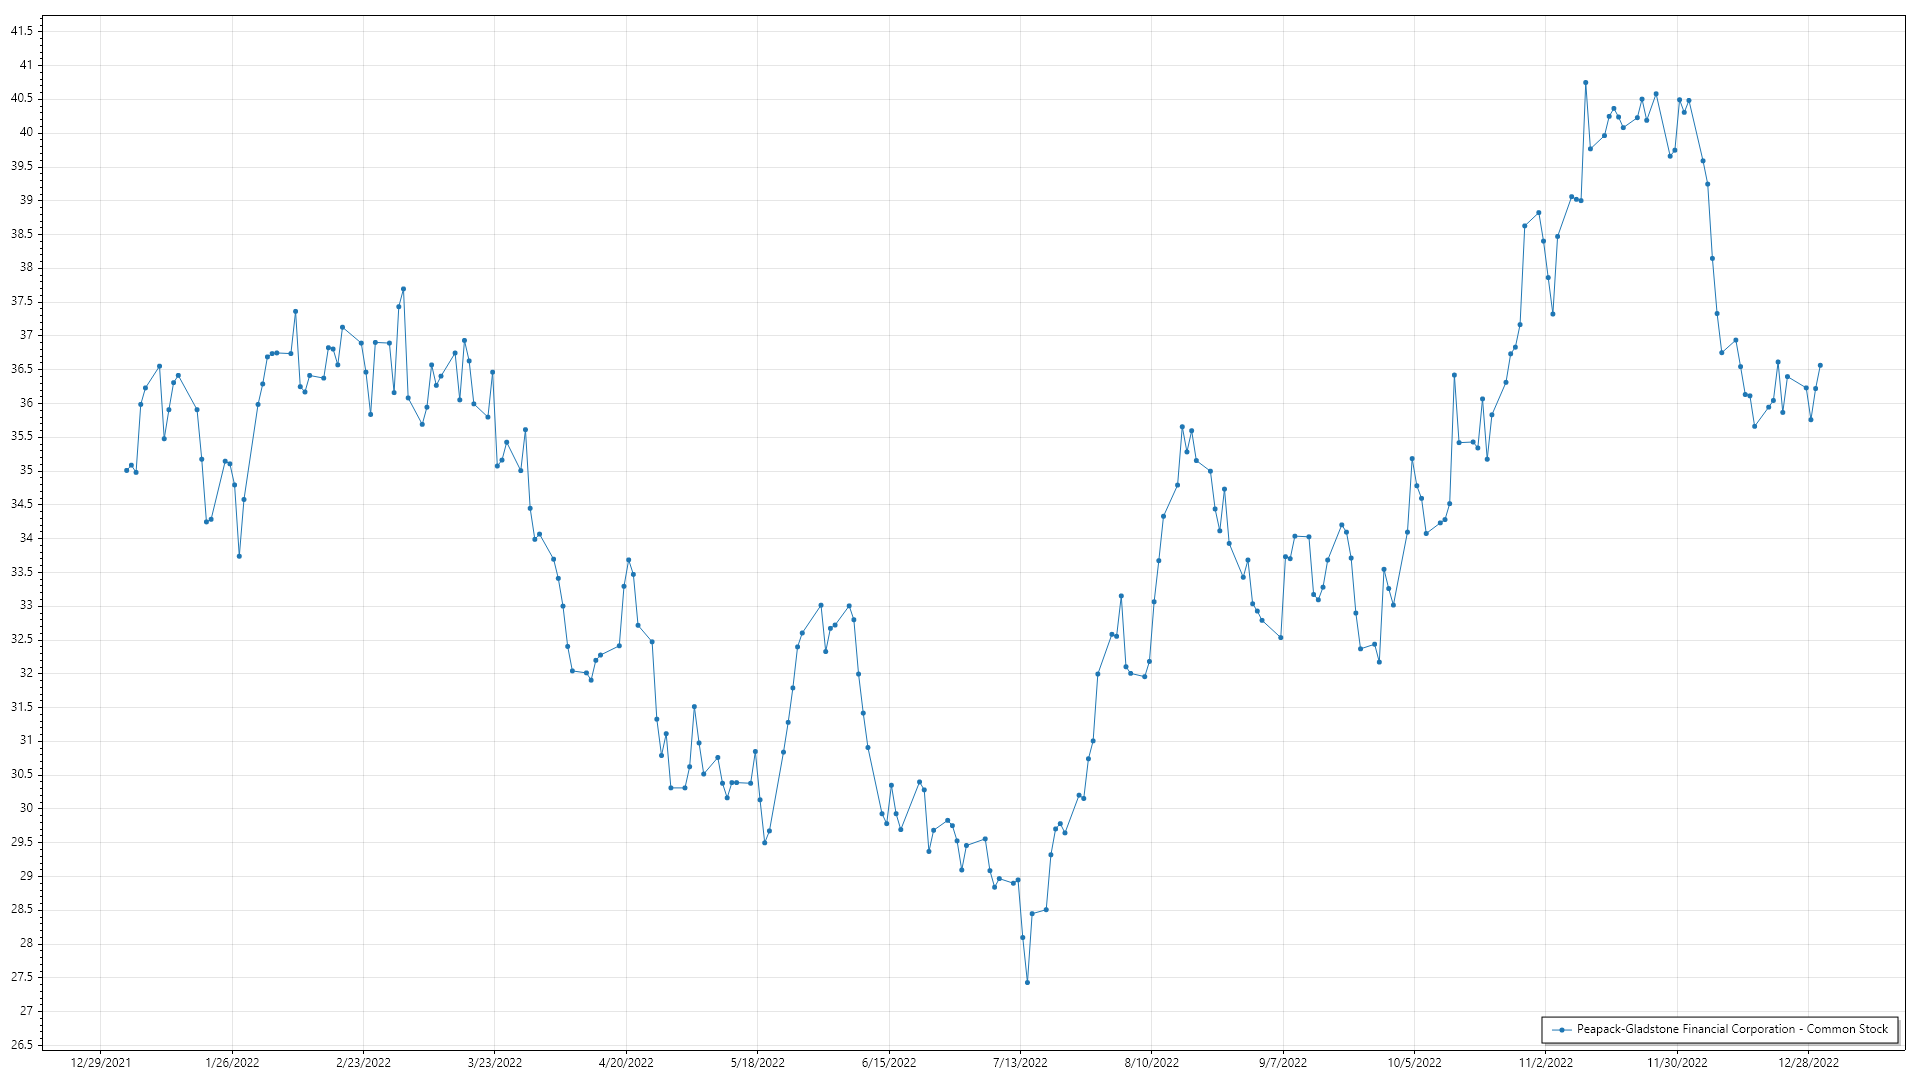The image size is (1920, 1080).
Task: Click the lowest data point near 27.4
Action: point(1027,982)
